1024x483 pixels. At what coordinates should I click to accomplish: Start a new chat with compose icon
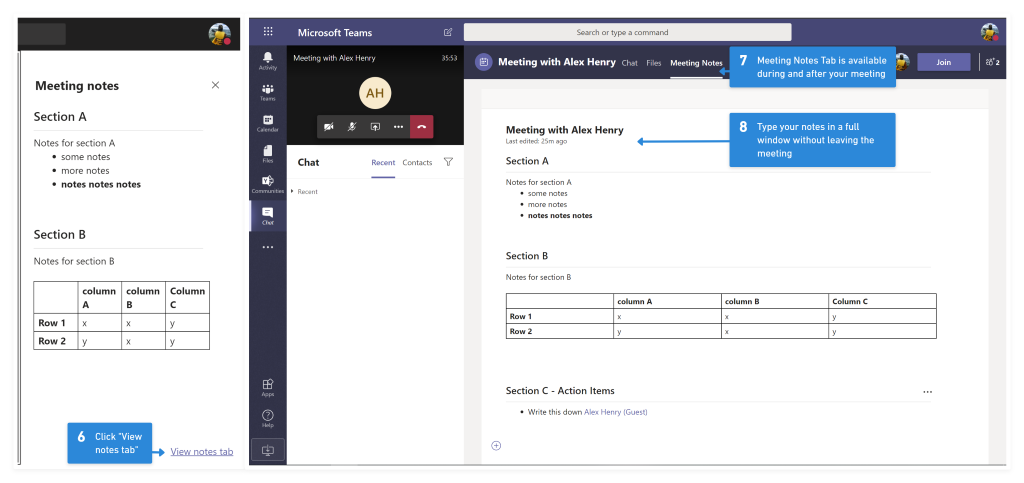click(x=448, y=32)
